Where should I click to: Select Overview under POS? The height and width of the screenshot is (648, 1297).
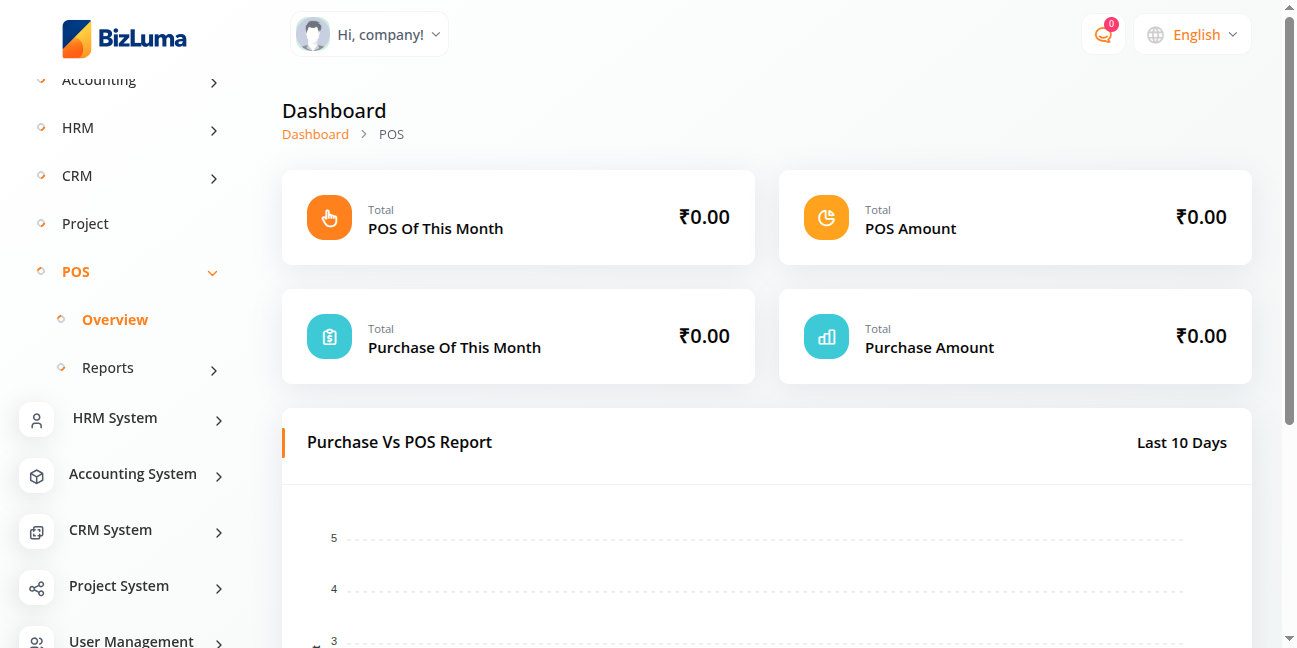click(115, 320)
